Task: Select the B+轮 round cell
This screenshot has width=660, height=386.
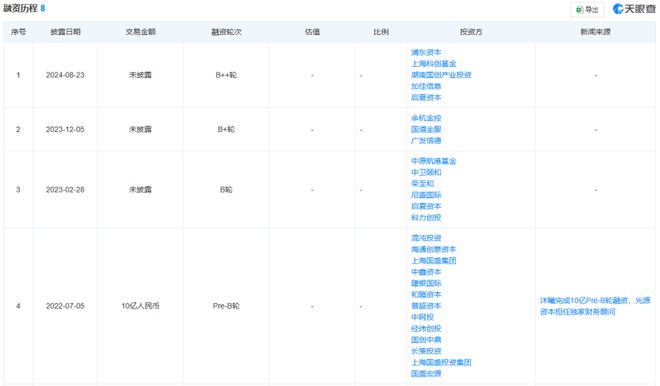Action: click(226, 130)
